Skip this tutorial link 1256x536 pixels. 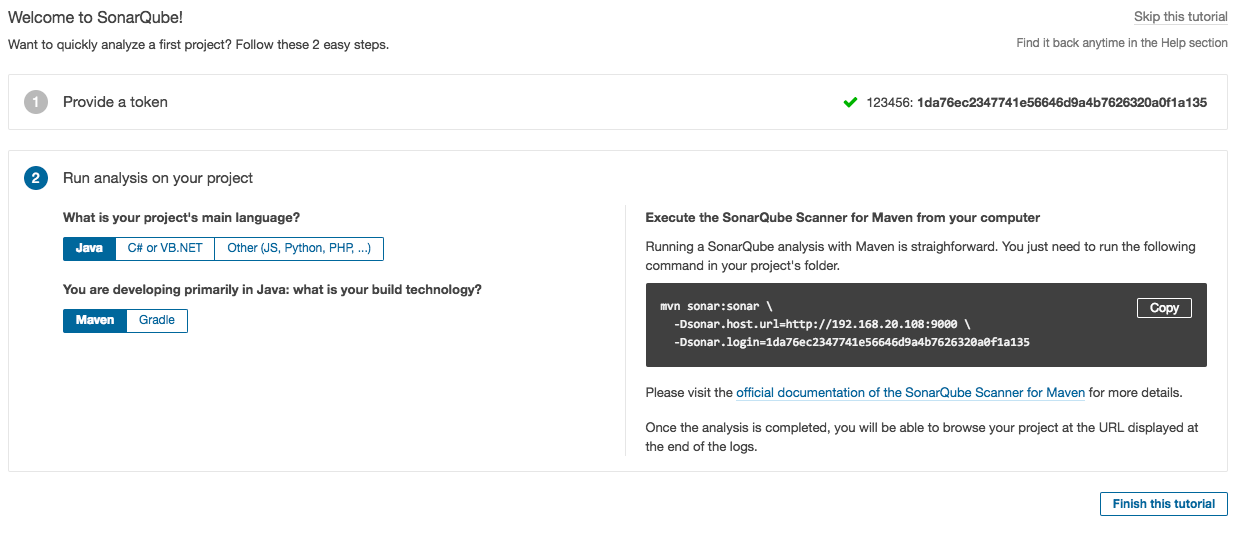[x=1181, y=17]
